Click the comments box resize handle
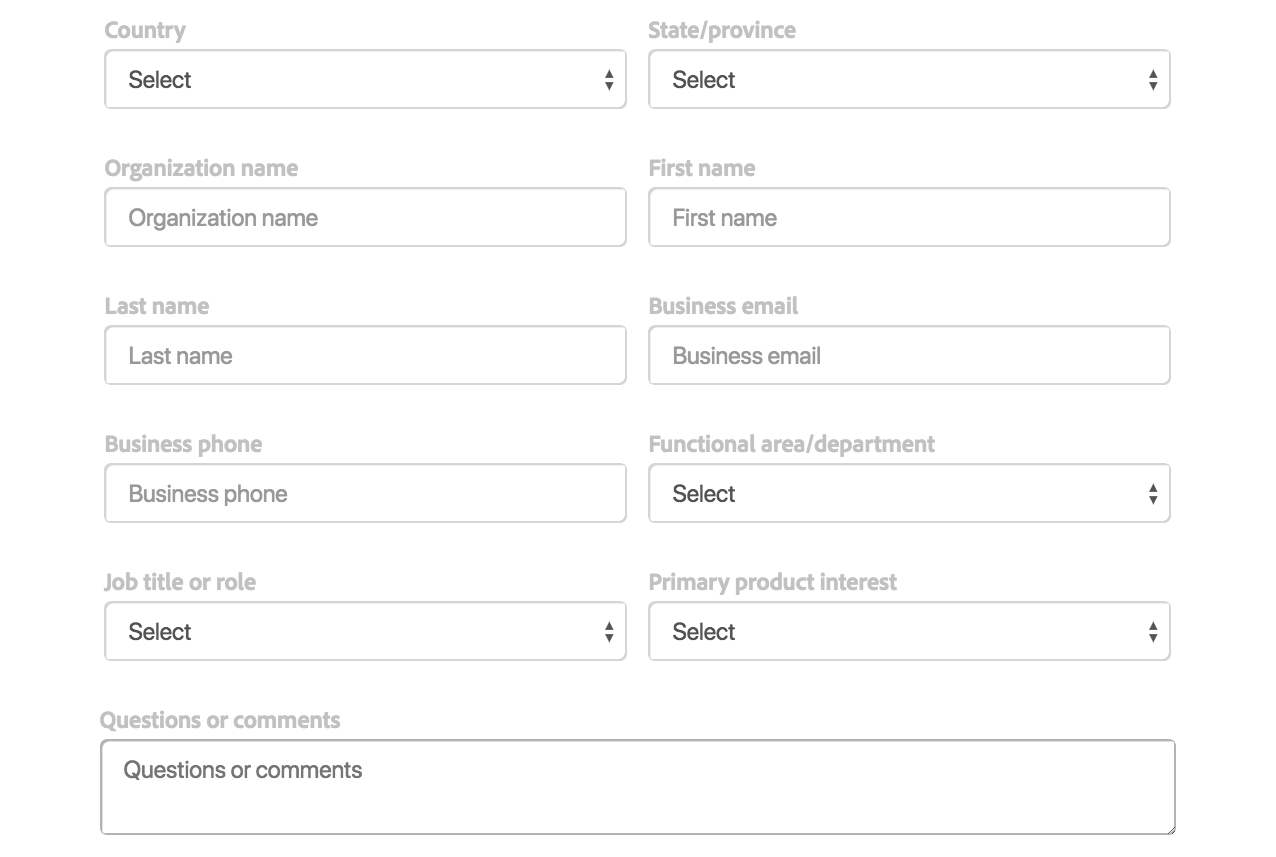 coord(1169,828)
